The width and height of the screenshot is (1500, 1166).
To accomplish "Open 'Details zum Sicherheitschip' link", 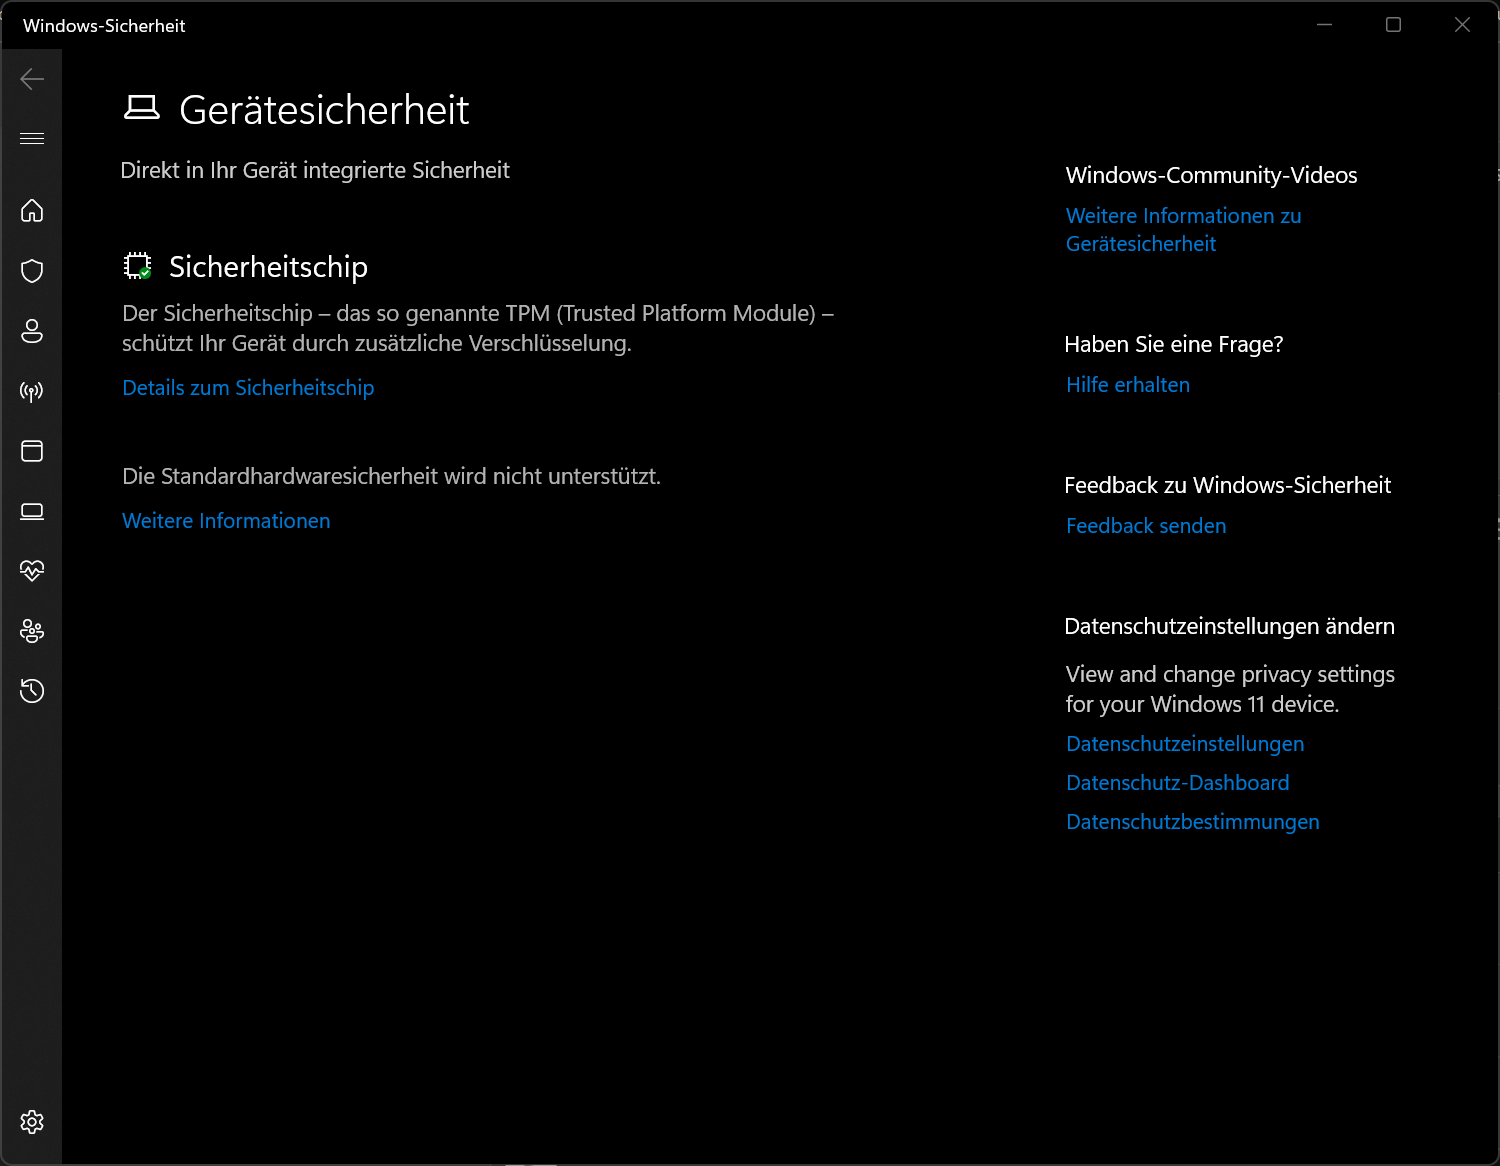I will coord(248,388).
